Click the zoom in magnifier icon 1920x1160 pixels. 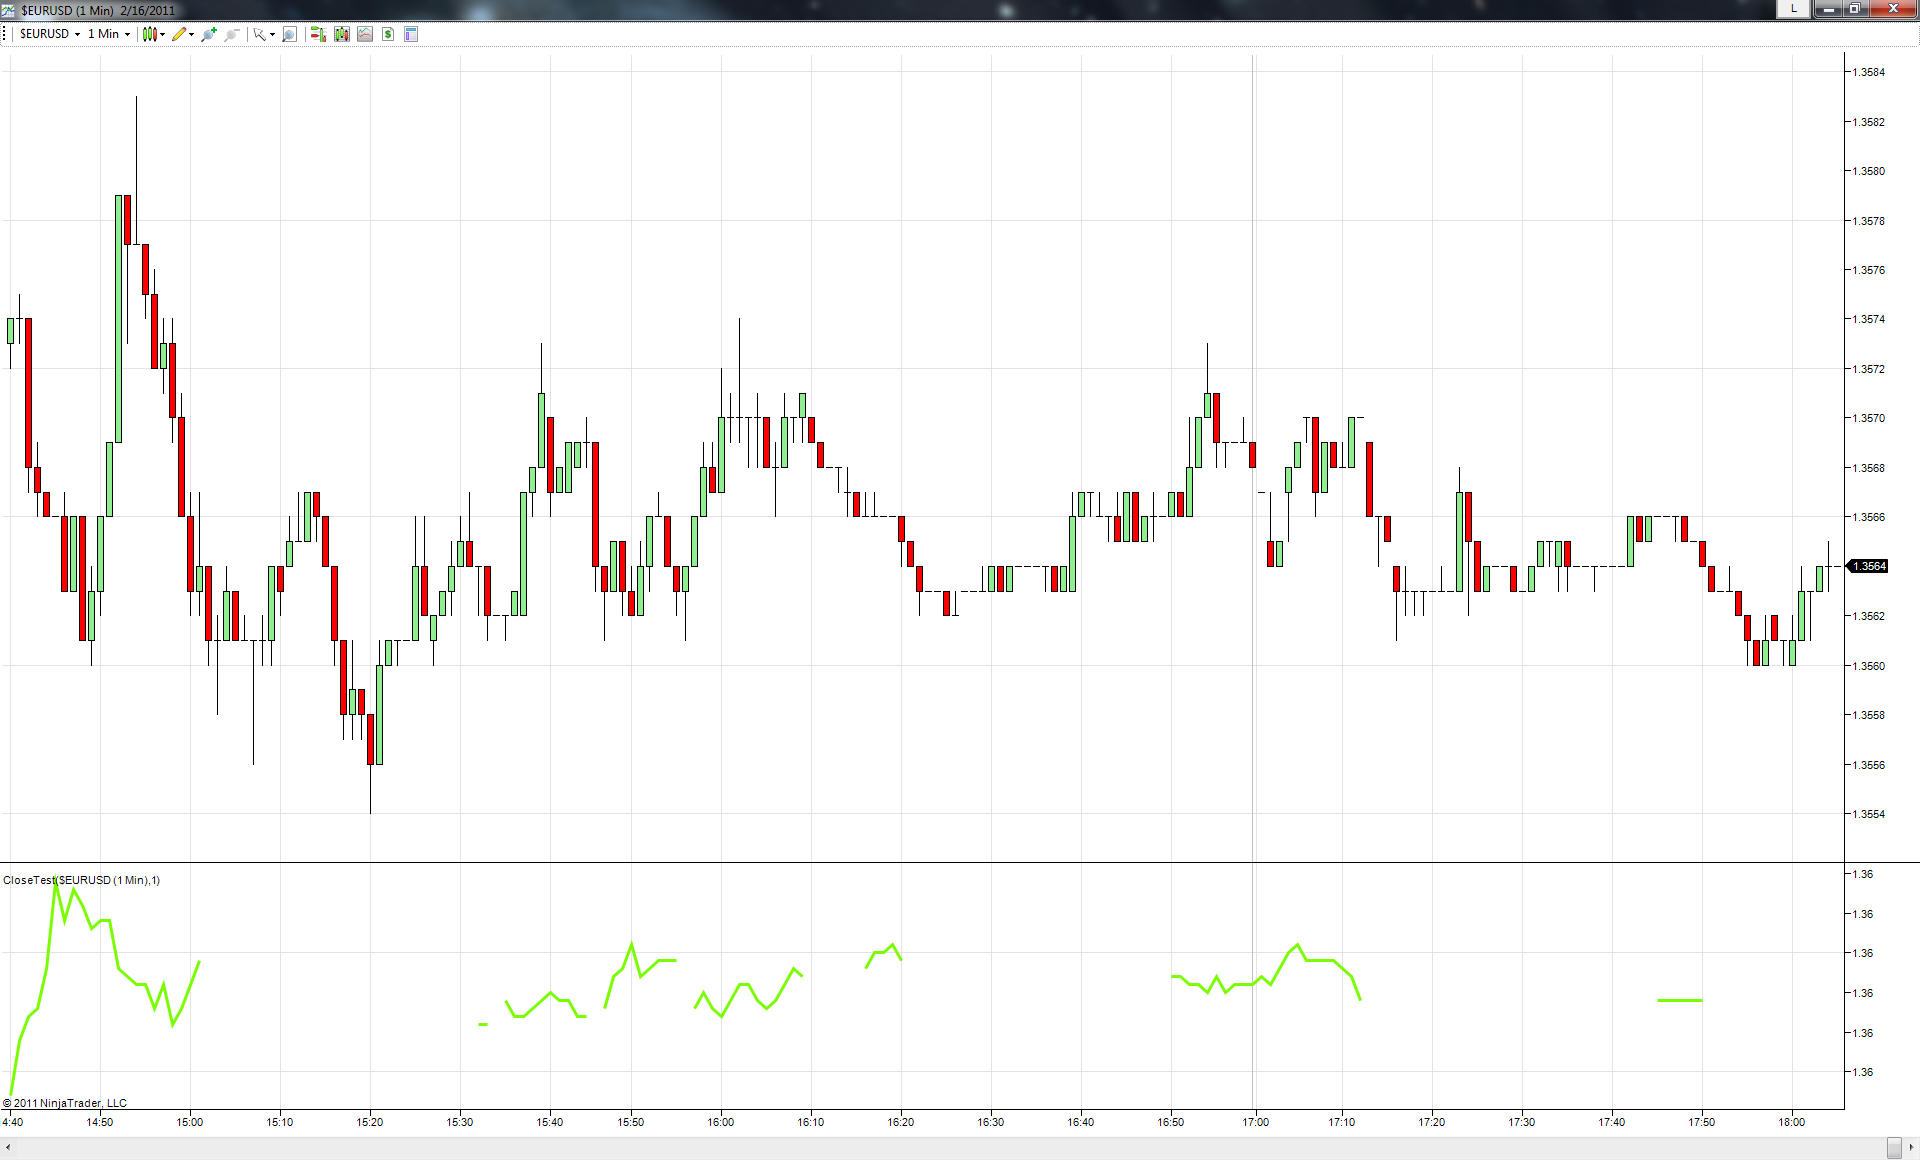pos(209,34)
